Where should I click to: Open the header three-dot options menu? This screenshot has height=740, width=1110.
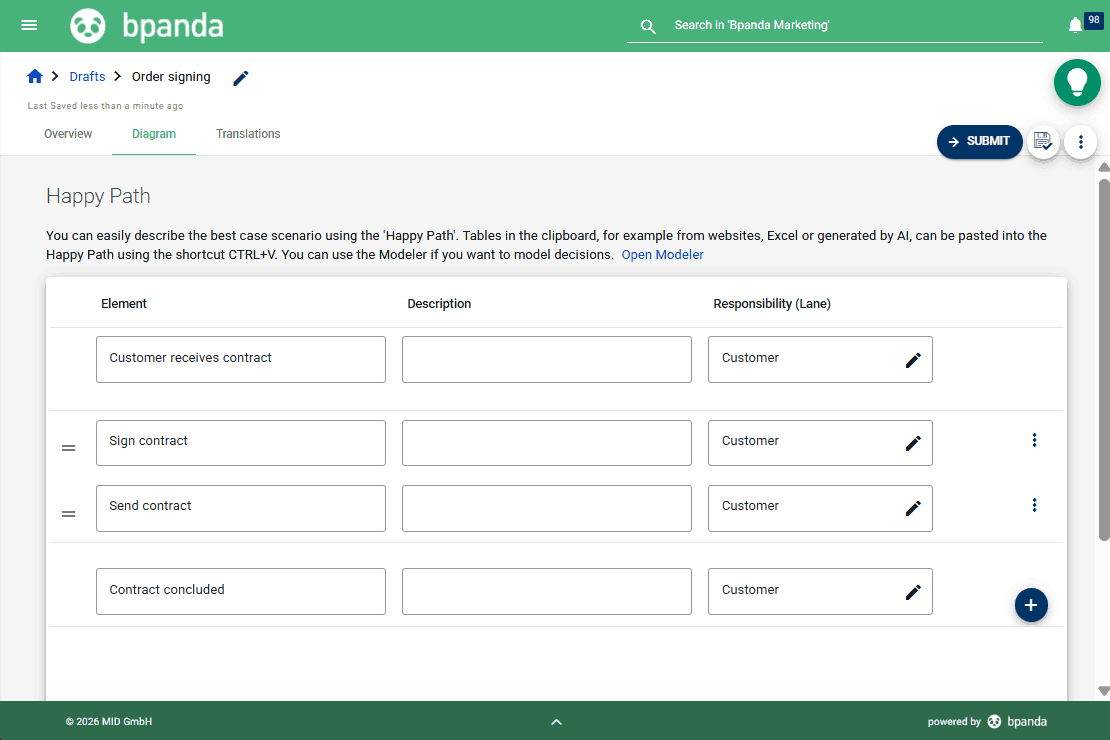[x=1080, y=141]
